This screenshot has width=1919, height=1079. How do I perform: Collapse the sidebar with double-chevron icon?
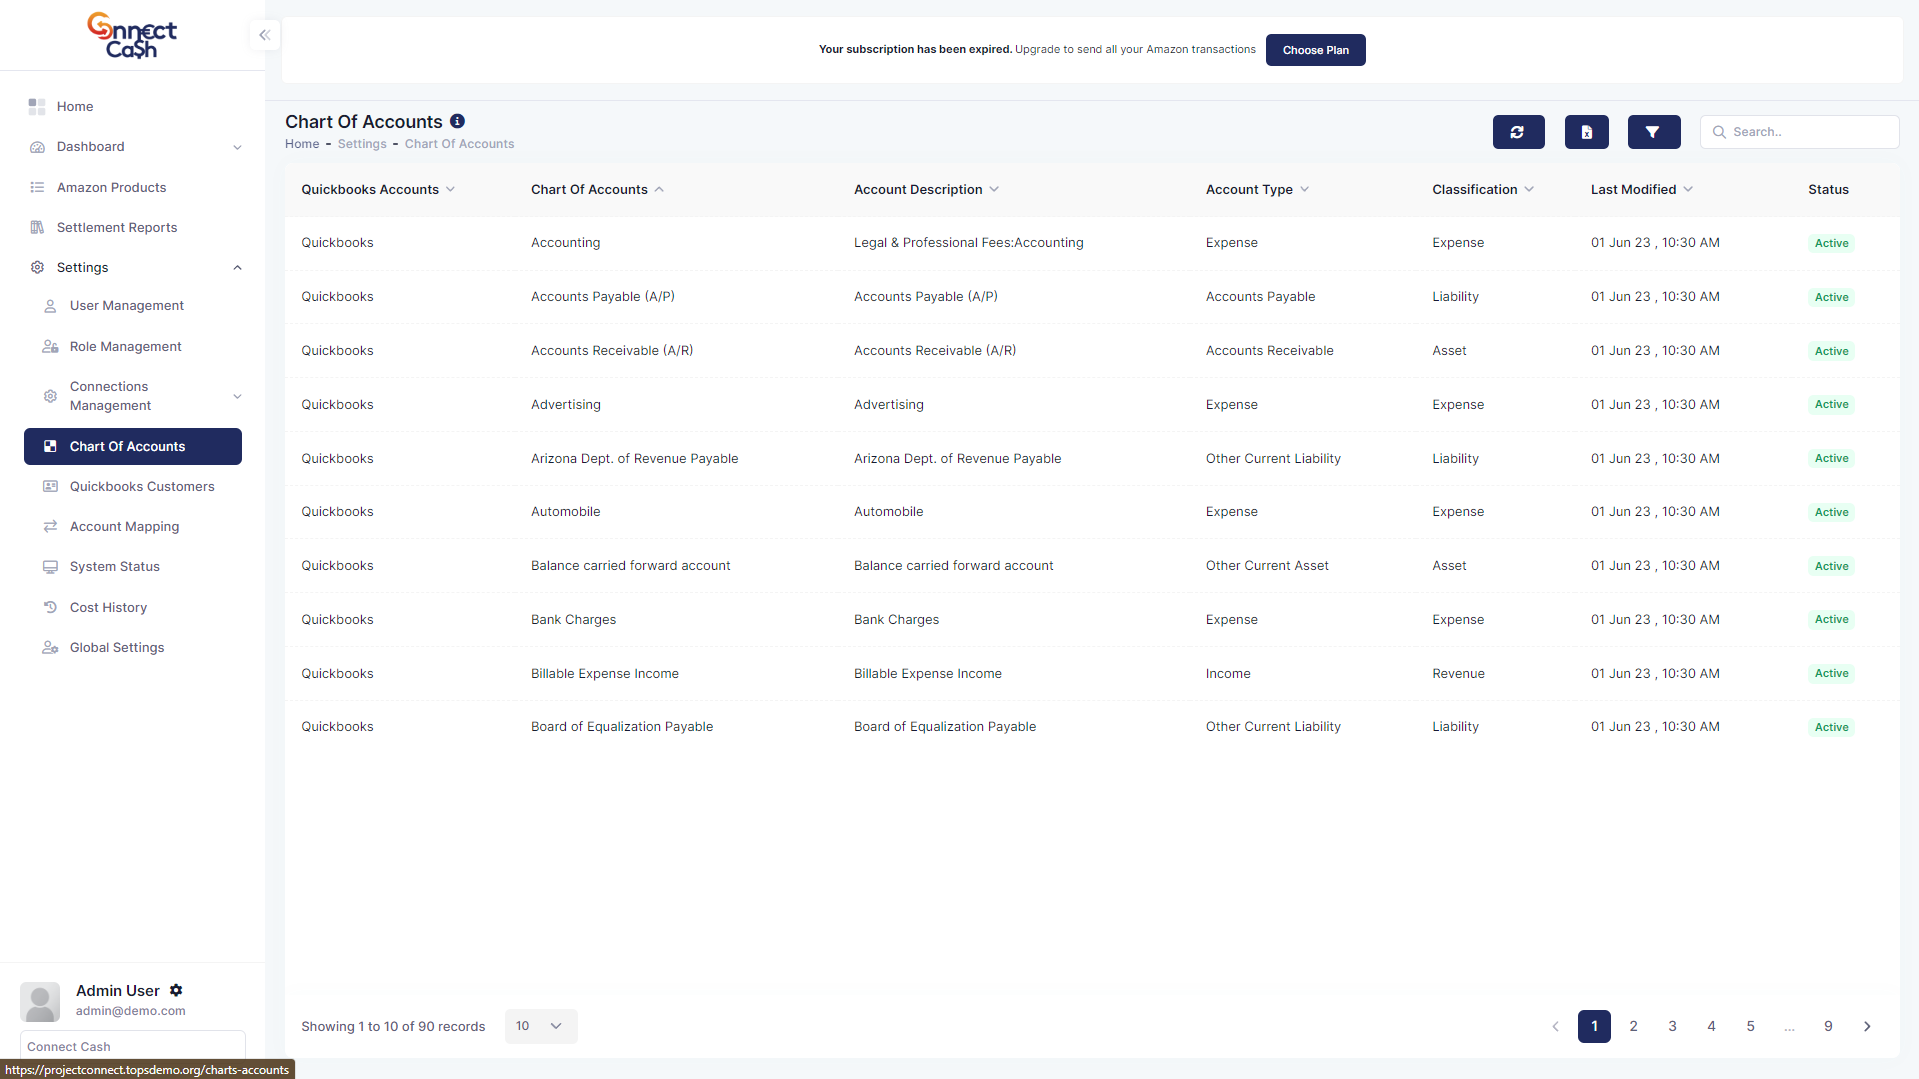(264, 35)
